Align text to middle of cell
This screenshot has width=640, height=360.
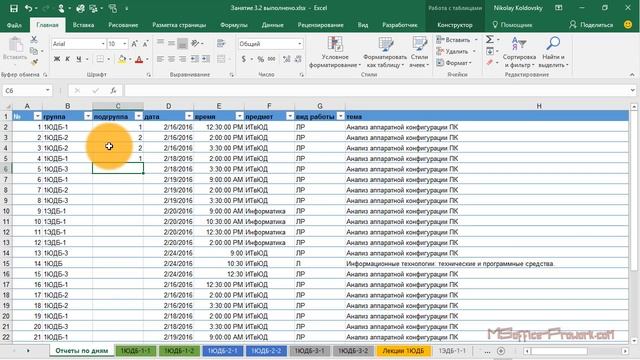click(171, 43)
